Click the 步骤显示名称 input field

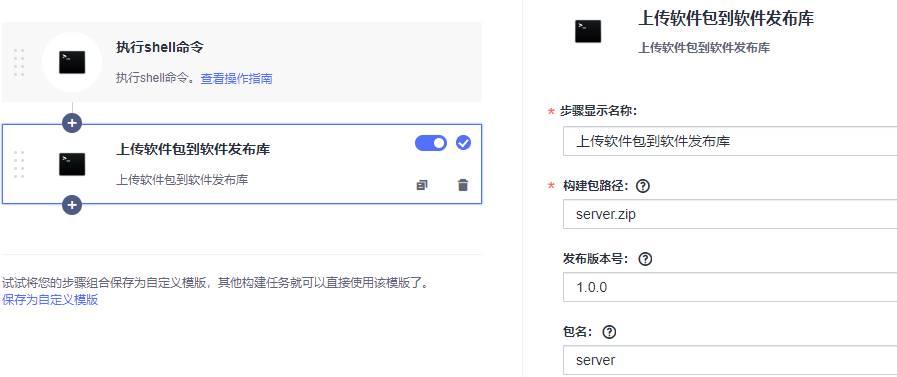point(730,141)
